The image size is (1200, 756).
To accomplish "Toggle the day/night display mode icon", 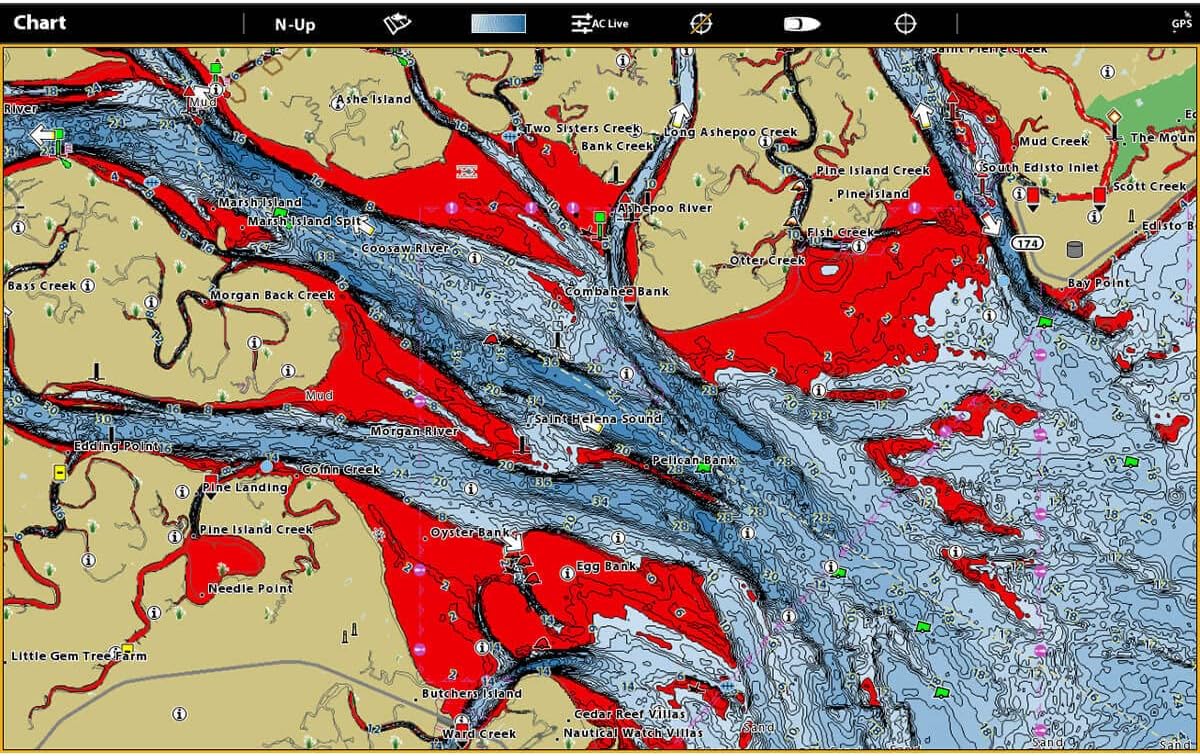I will click(800, 21).
